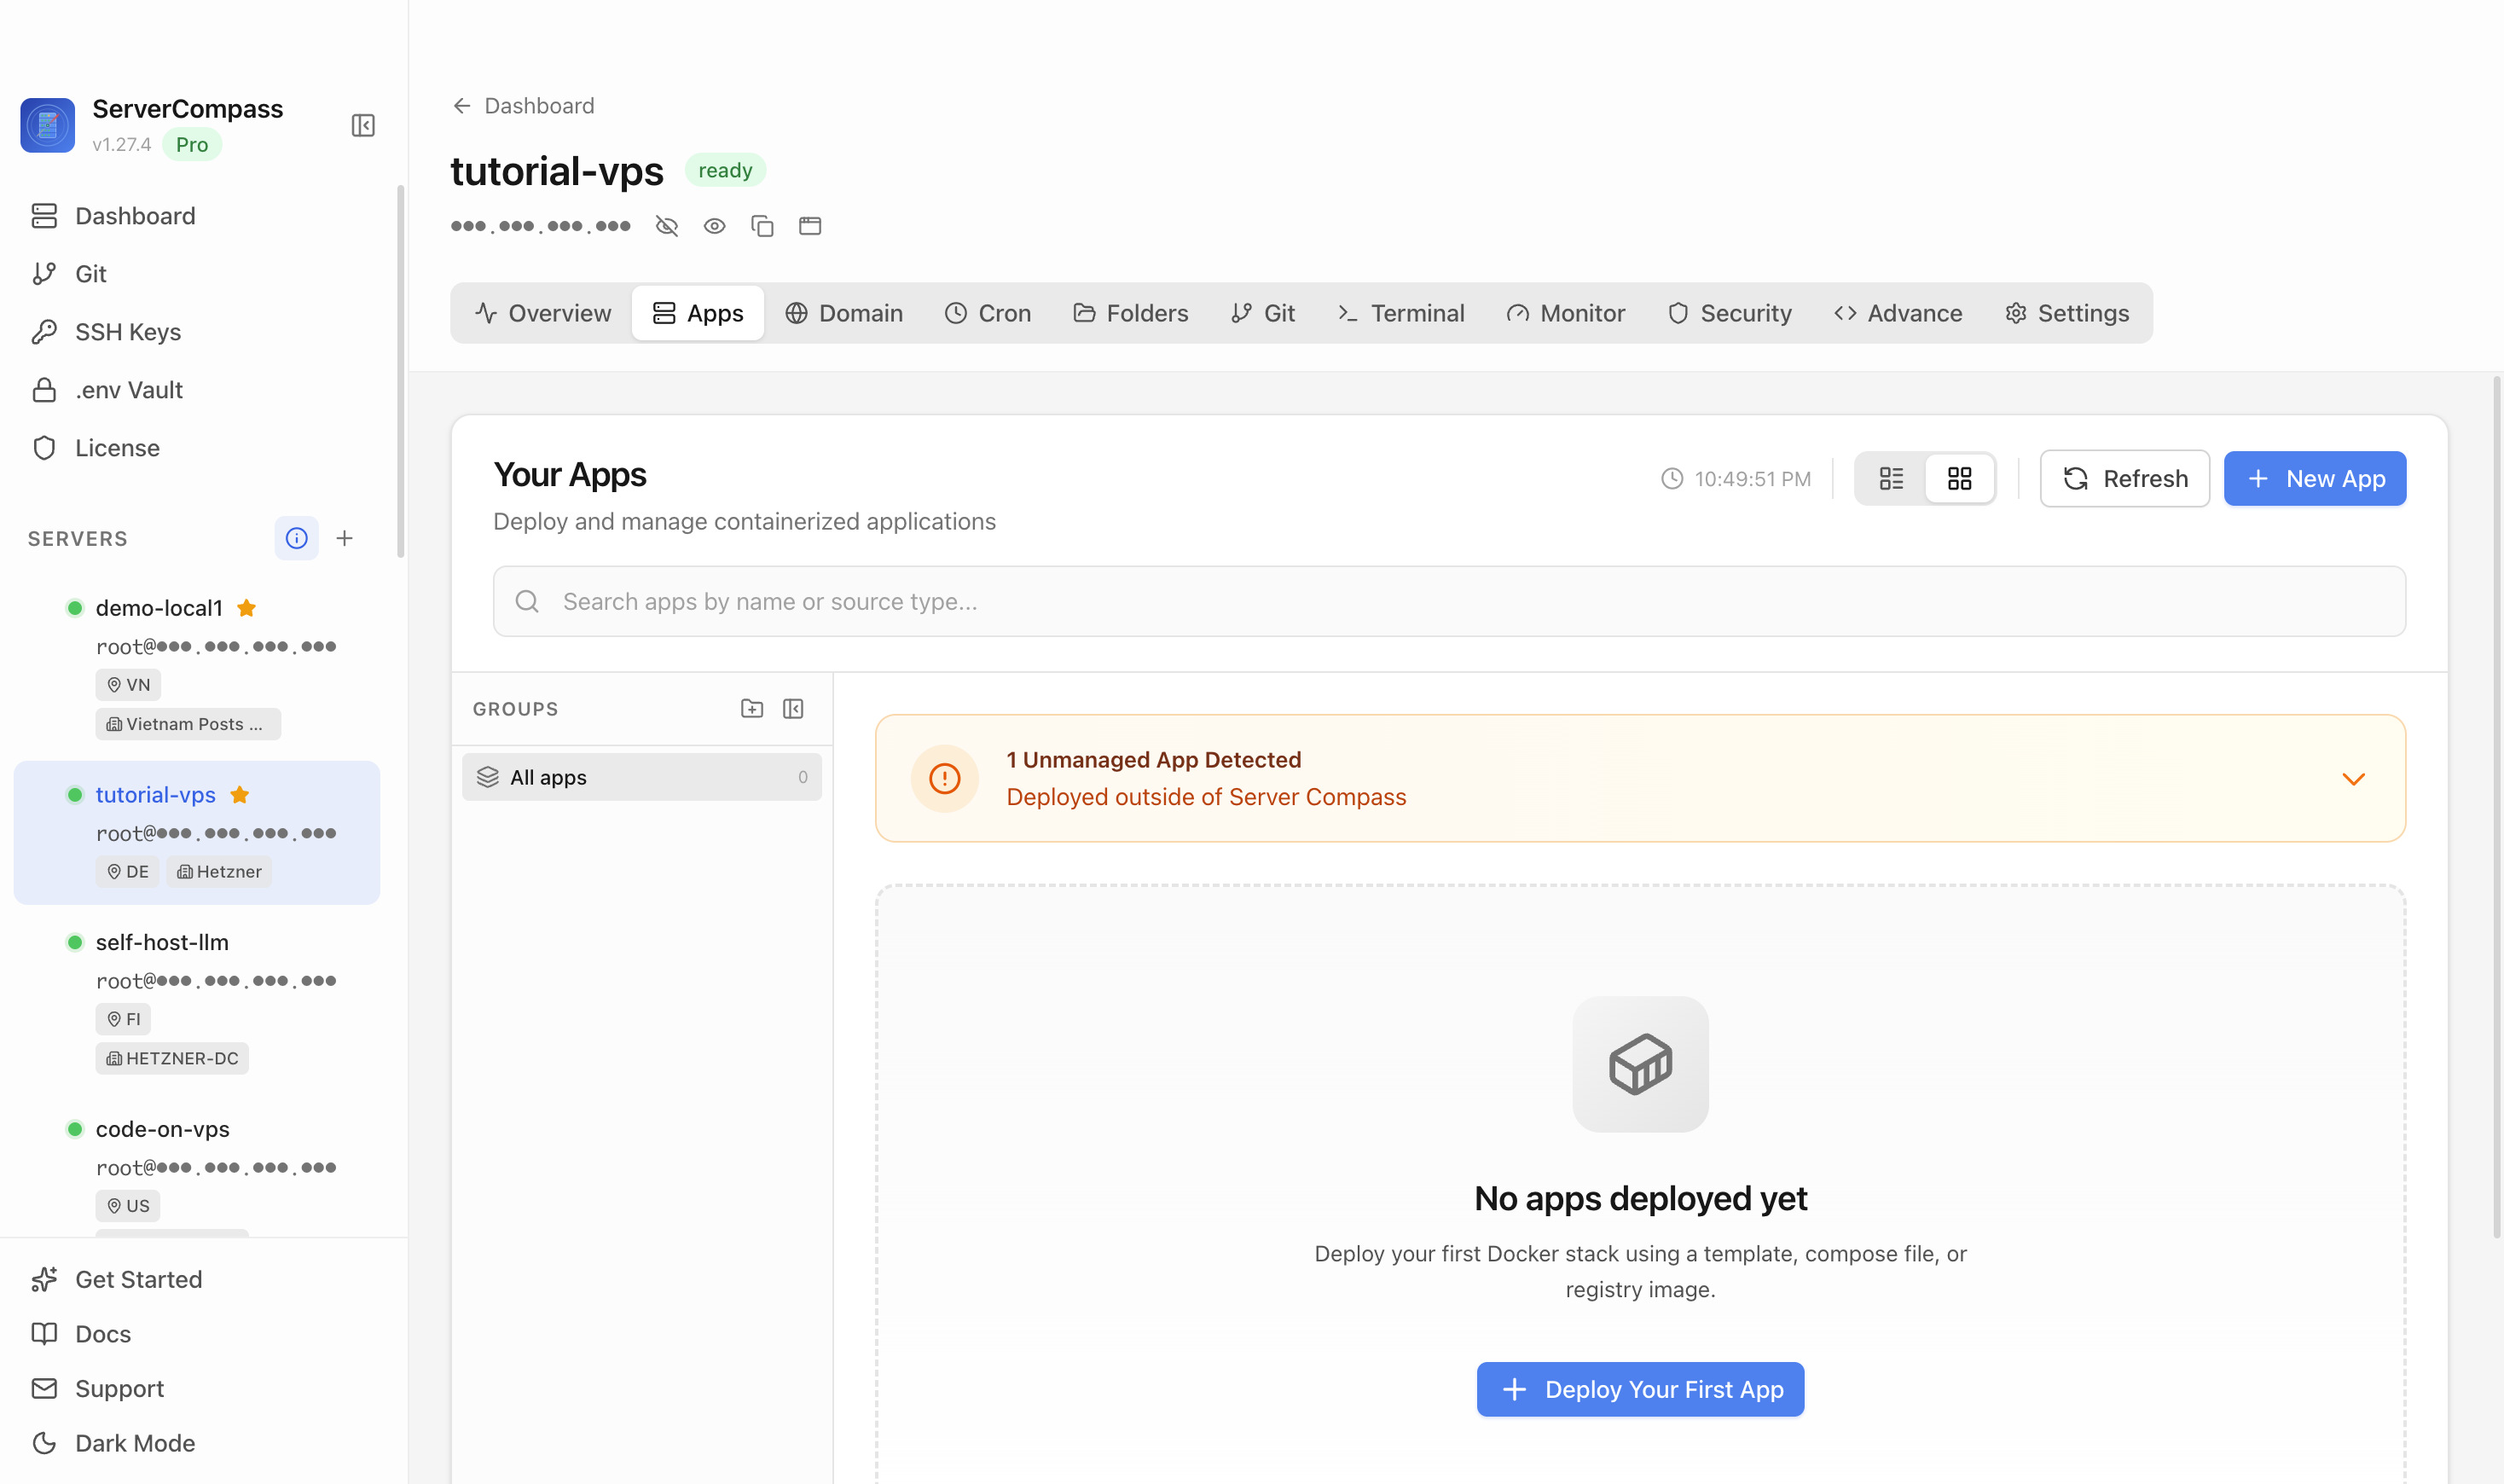Toggle favorite star on tutorial-vps
2504x1484 pixels.
[240, 795]
